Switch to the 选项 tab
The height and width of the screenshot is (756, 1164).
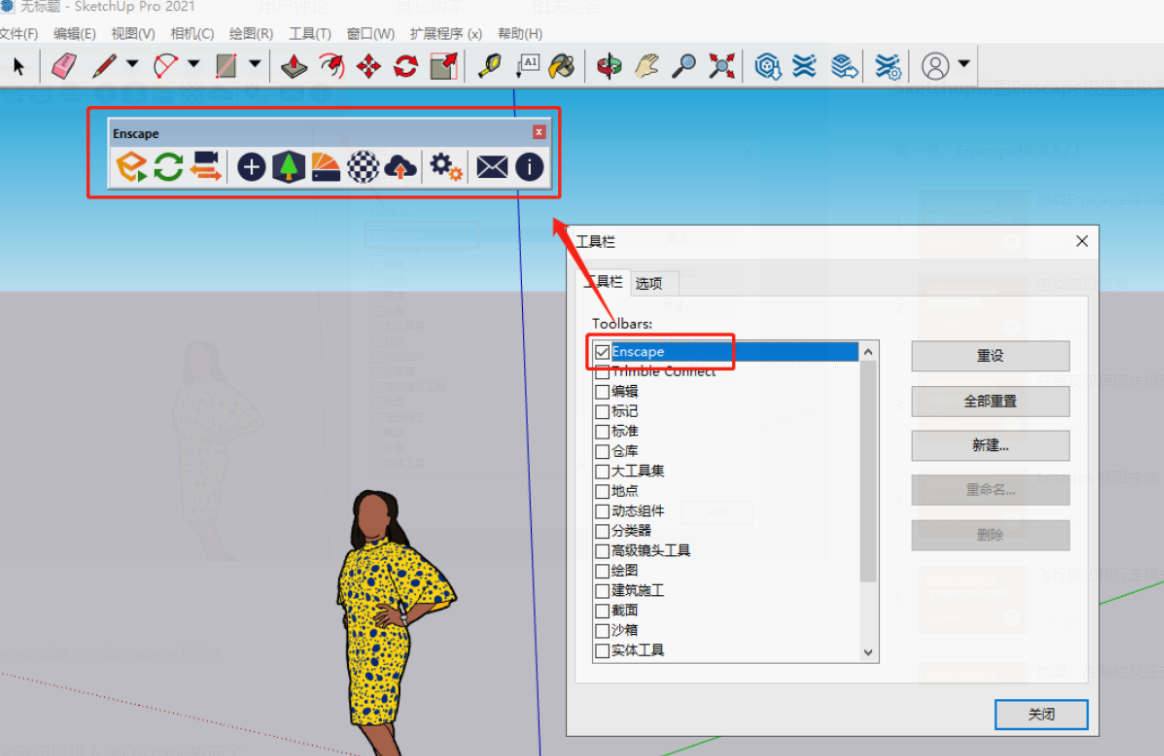tap(648, 283)
